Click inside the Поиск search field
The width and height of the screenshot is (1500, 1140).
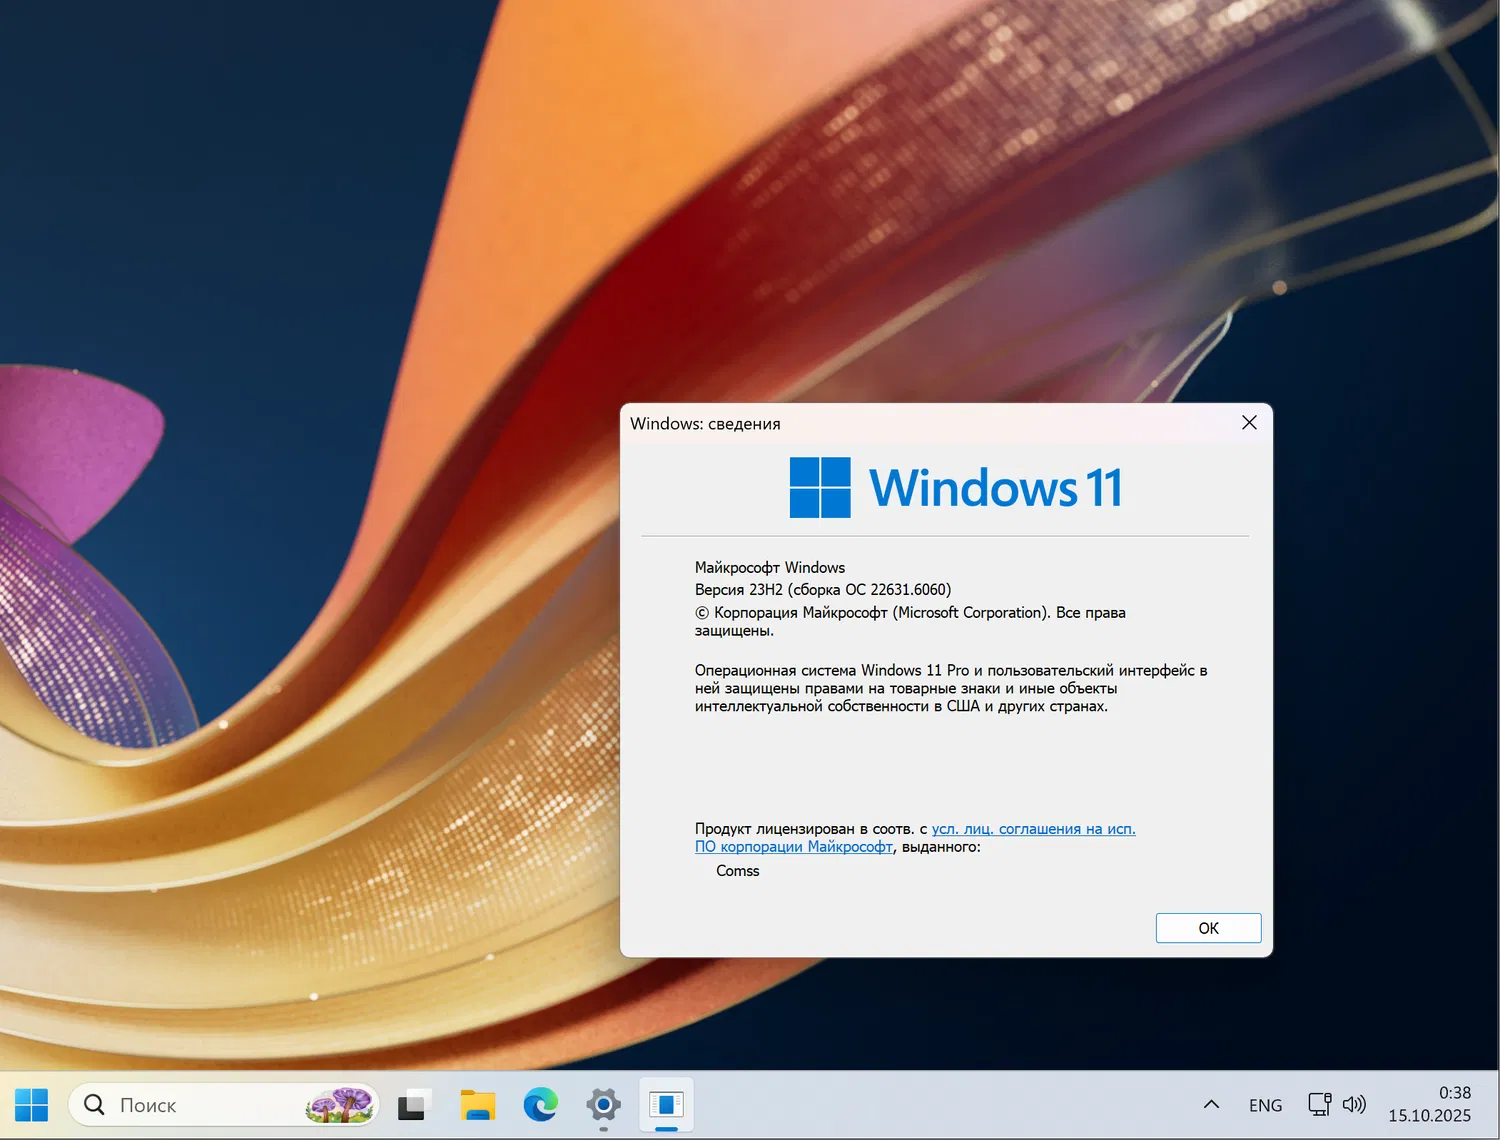click(x=200, y=1104)
